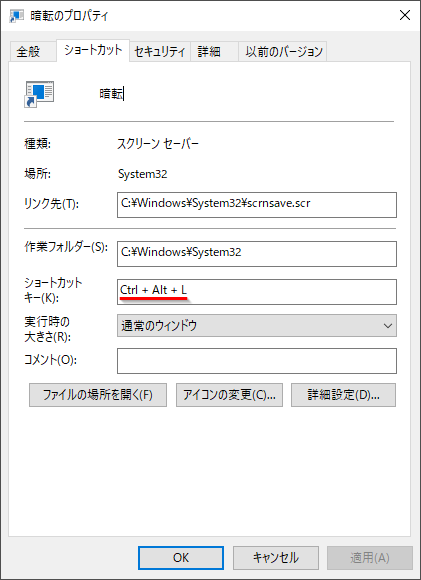The image size is (421, 580).
Task: Click the System32 location text
Action: click(x=142, y=174)
